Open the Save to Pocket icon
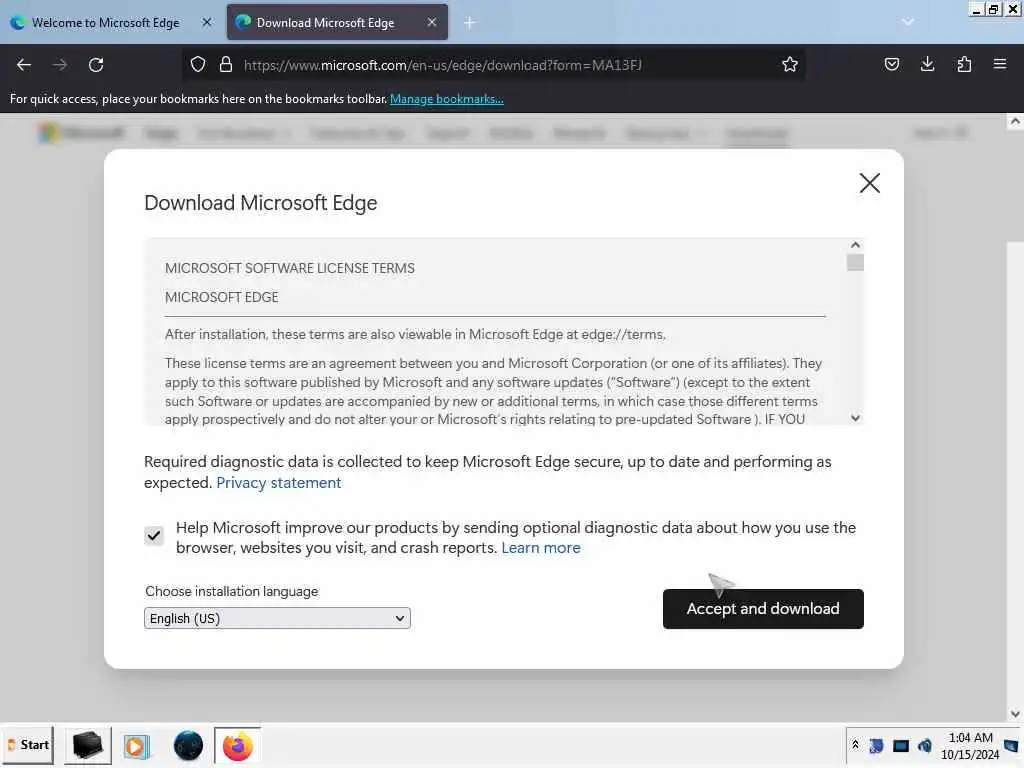This screenshot has width=1024, height=768. click(x=891, y=64)
